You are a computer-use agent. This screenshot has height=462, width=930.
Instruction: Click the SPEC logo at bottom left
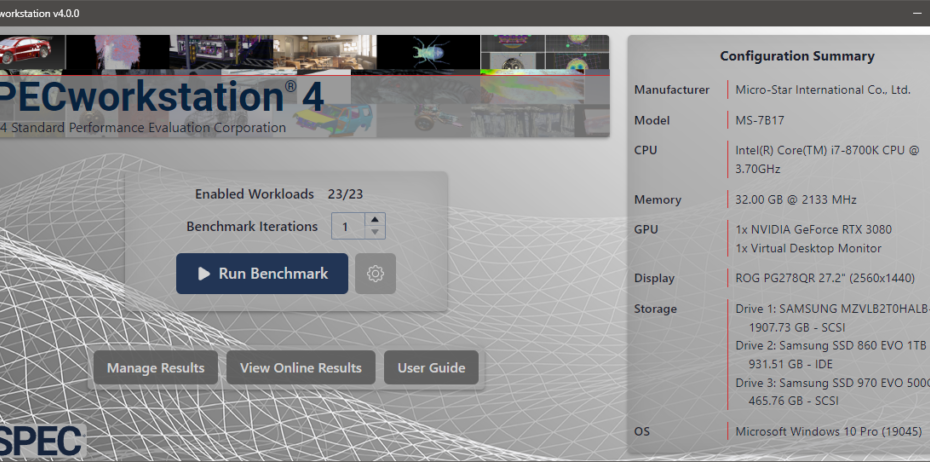tap(42, 442)
